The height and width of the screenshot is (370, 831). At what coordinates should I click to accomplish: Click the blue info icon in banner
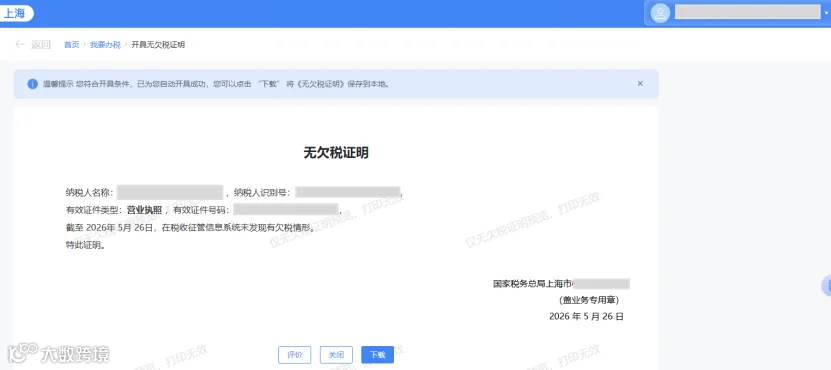33,84
